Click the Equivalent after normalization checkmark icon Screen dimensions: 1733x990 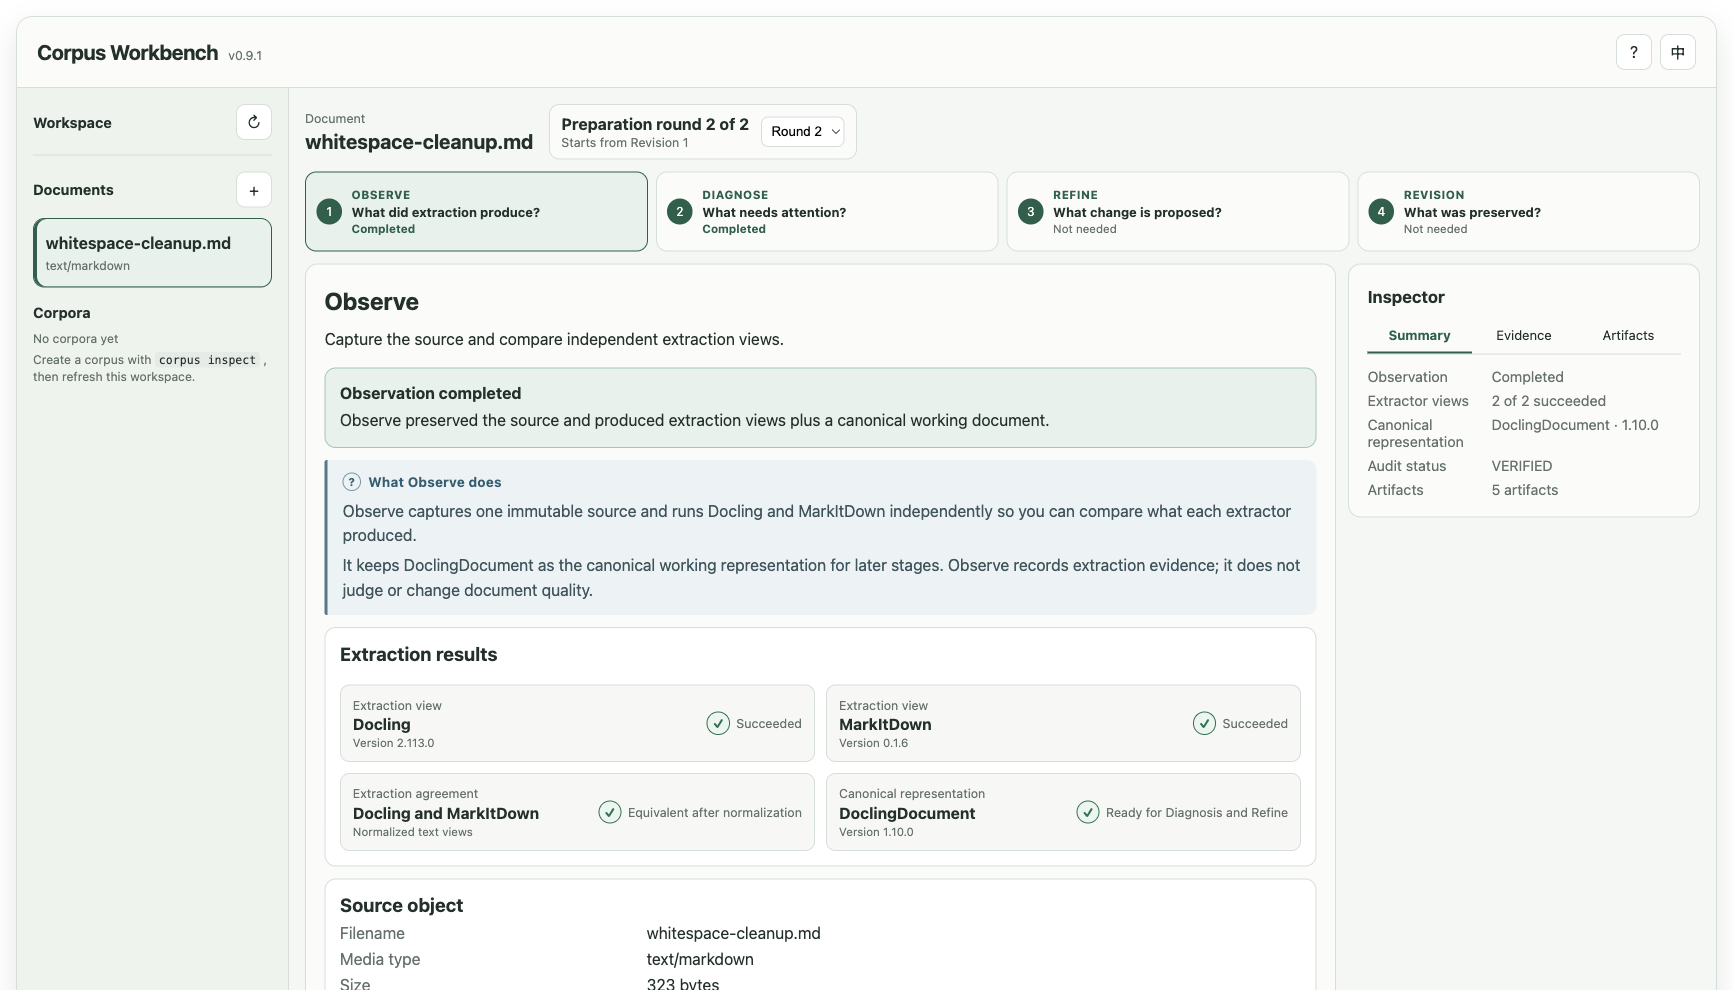(x=610, y=812)
